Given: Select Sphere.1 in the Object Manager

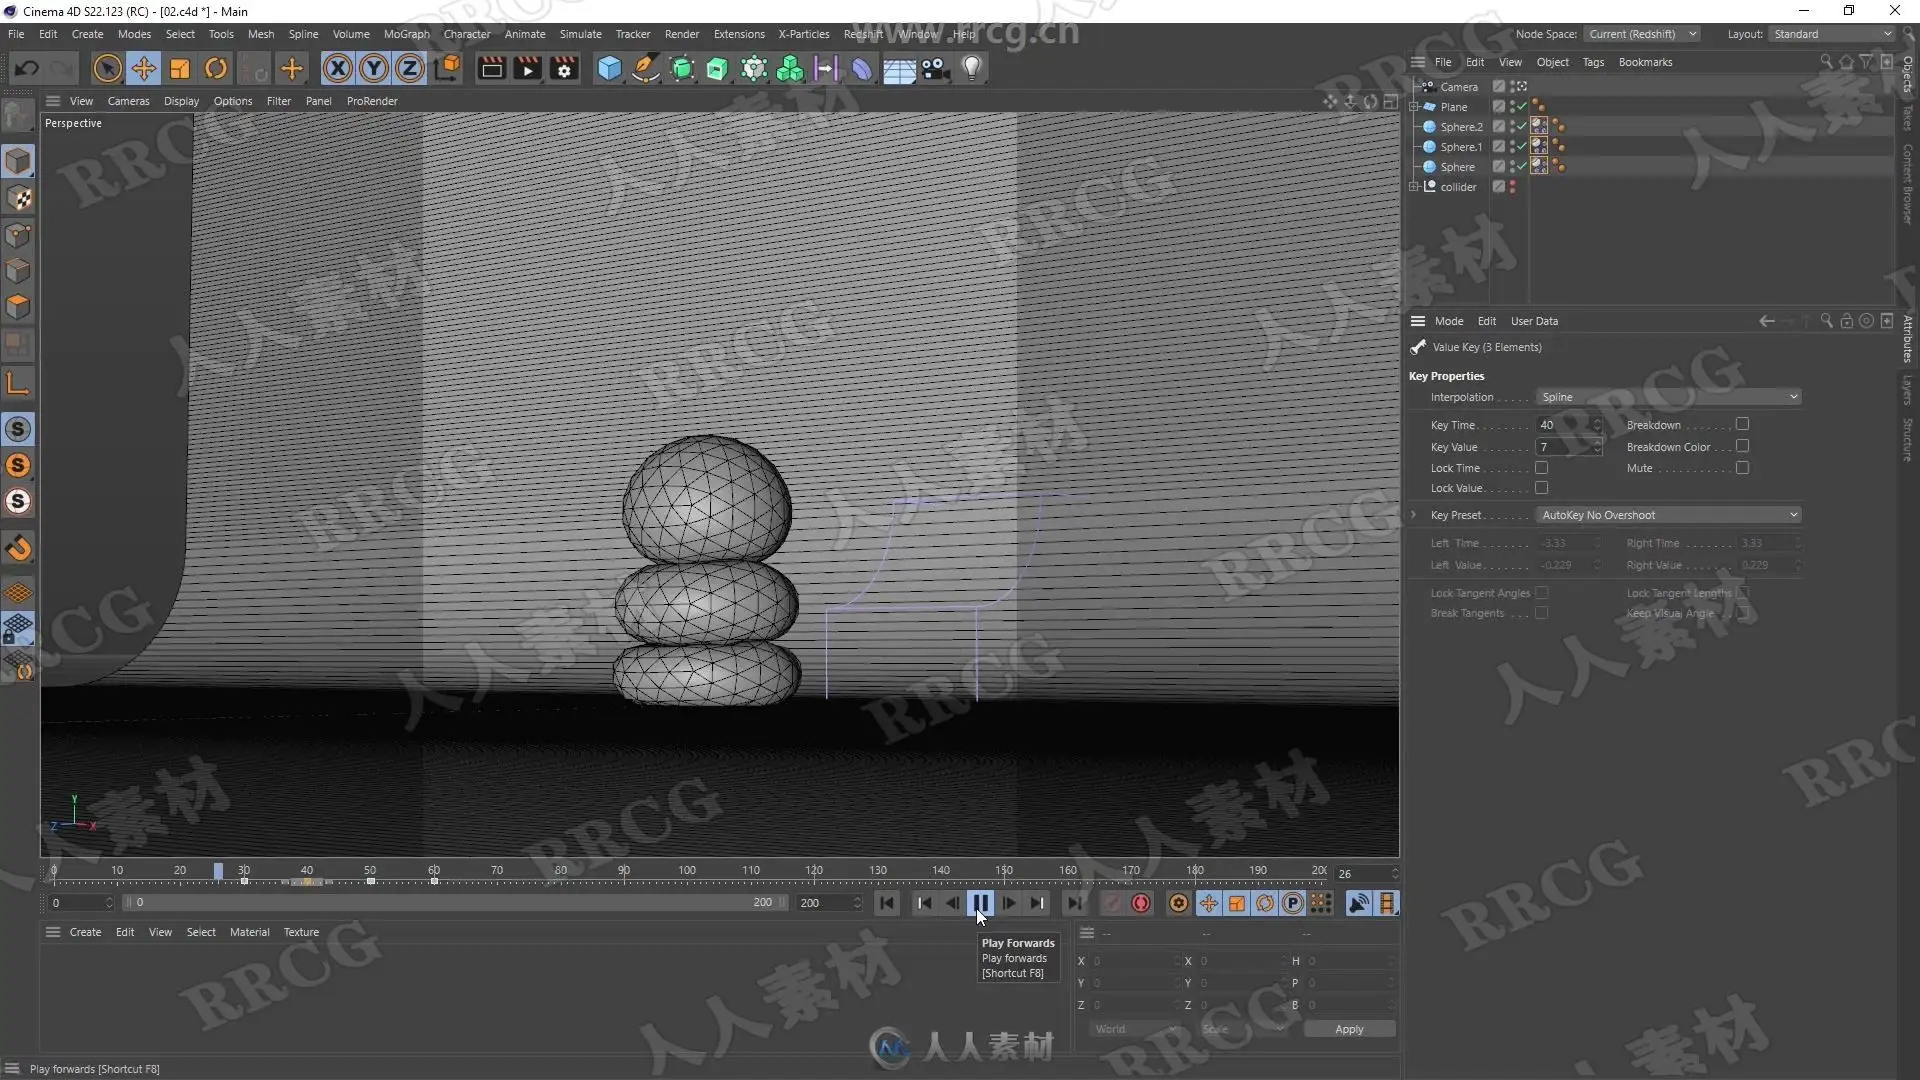Looking at the screenshot, I should [1461, 147].
